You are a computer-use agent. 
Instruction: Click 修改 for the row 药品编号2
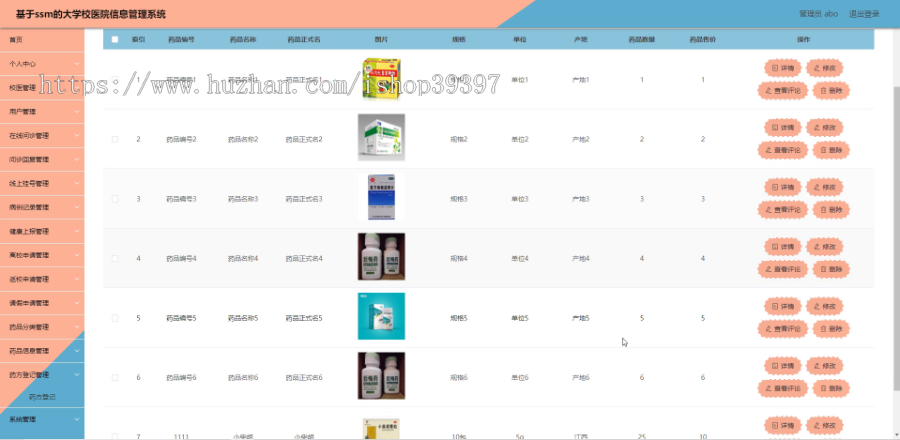(824, 127)
